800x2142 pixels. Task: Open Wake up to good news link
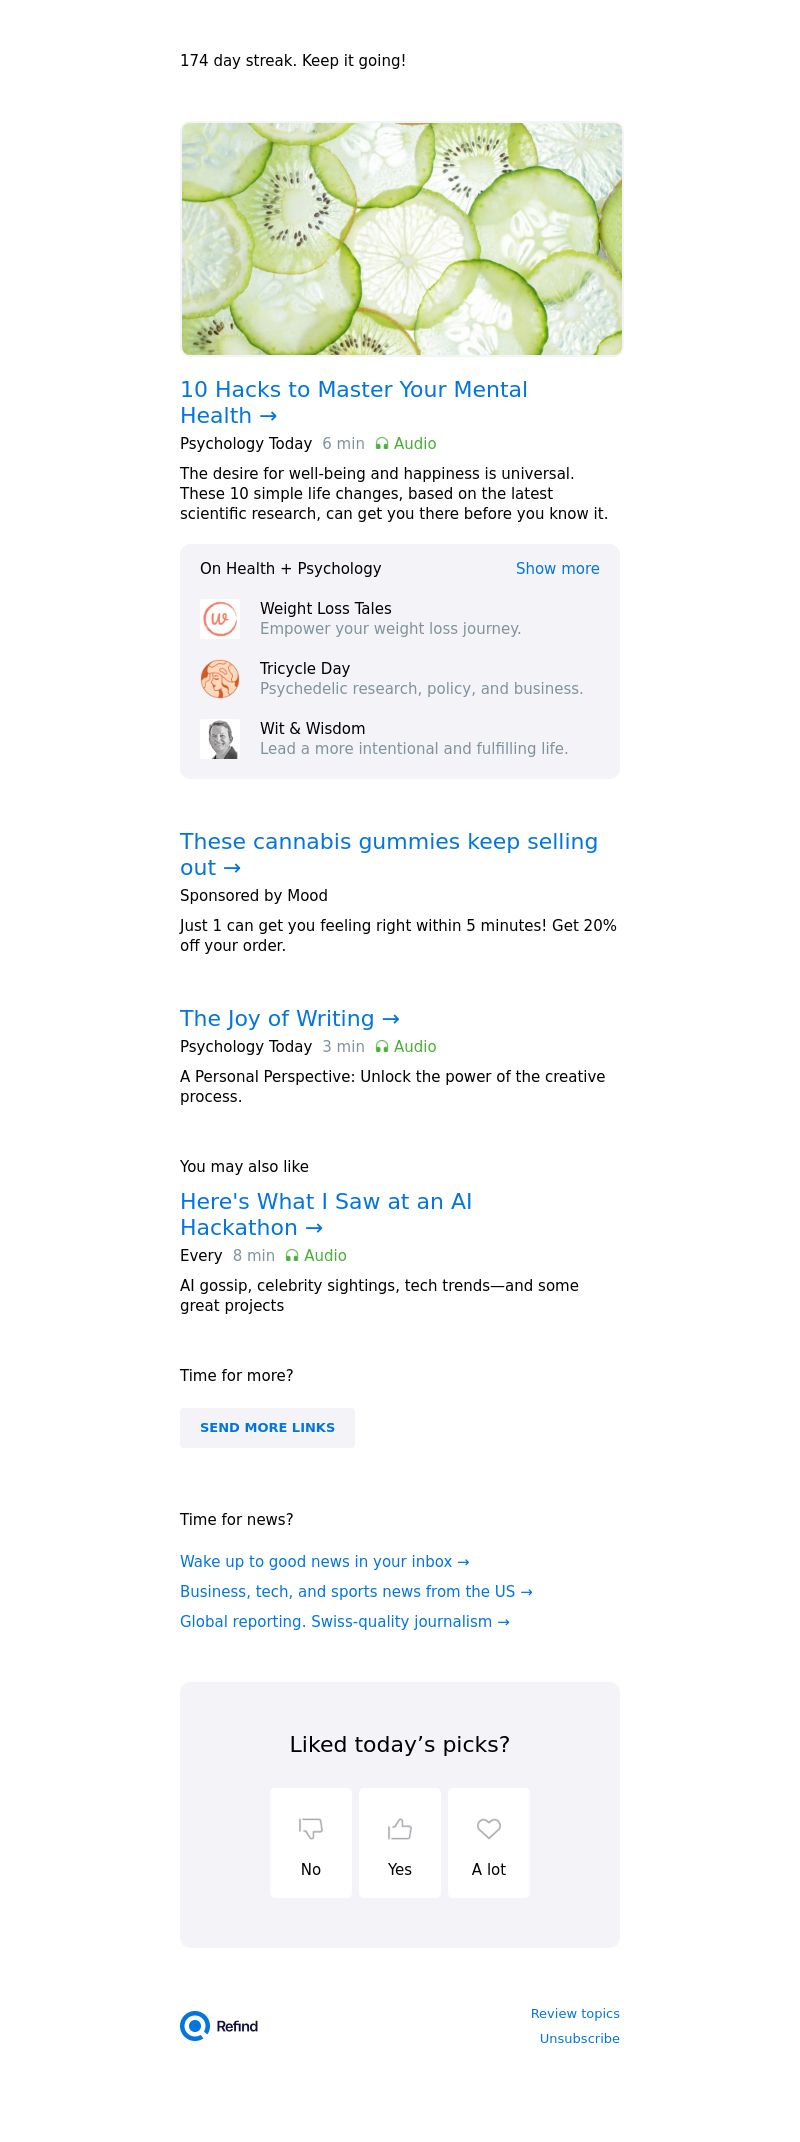(324, 1562)
